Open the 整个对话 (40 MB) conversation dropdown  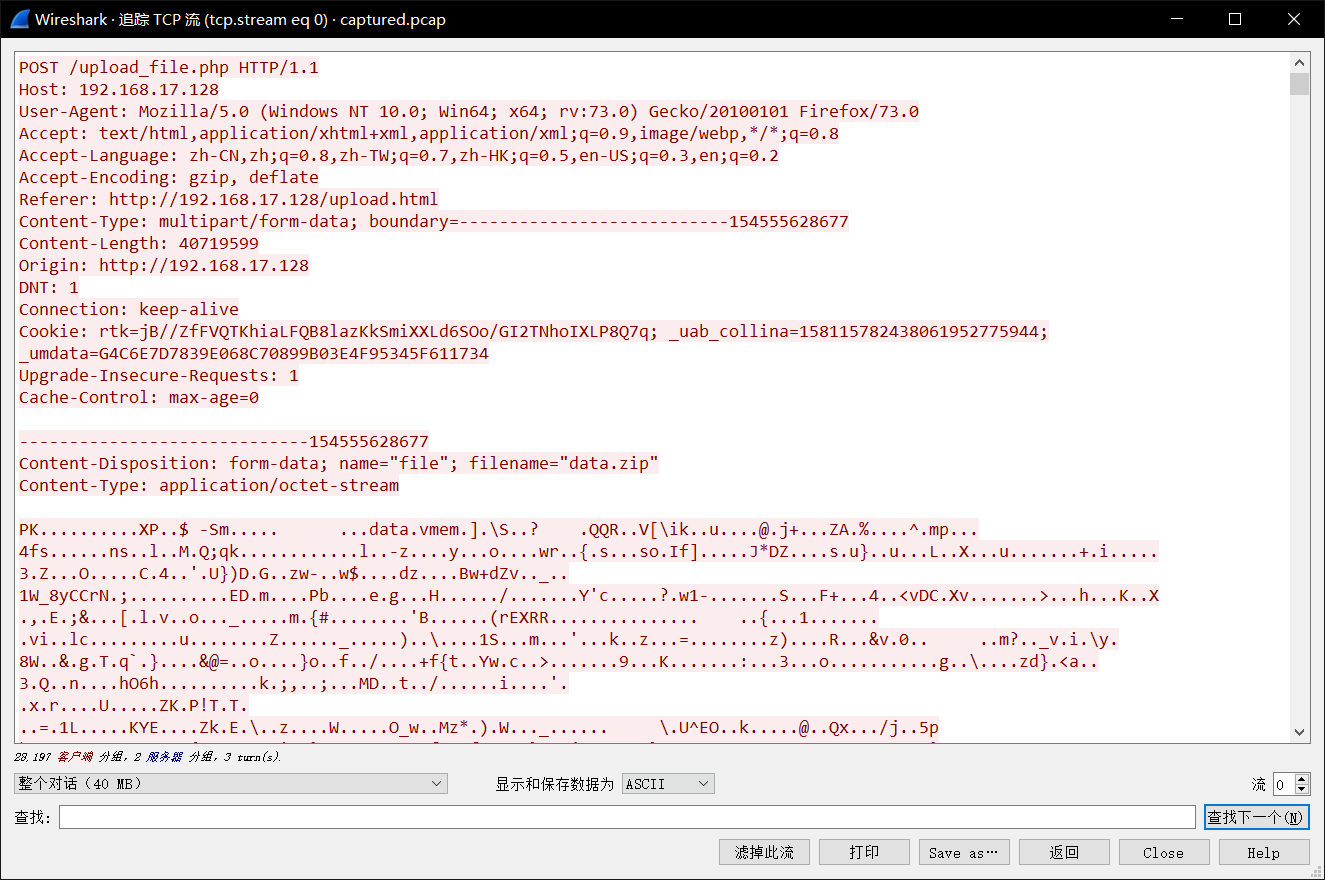(x=230, y=784)
